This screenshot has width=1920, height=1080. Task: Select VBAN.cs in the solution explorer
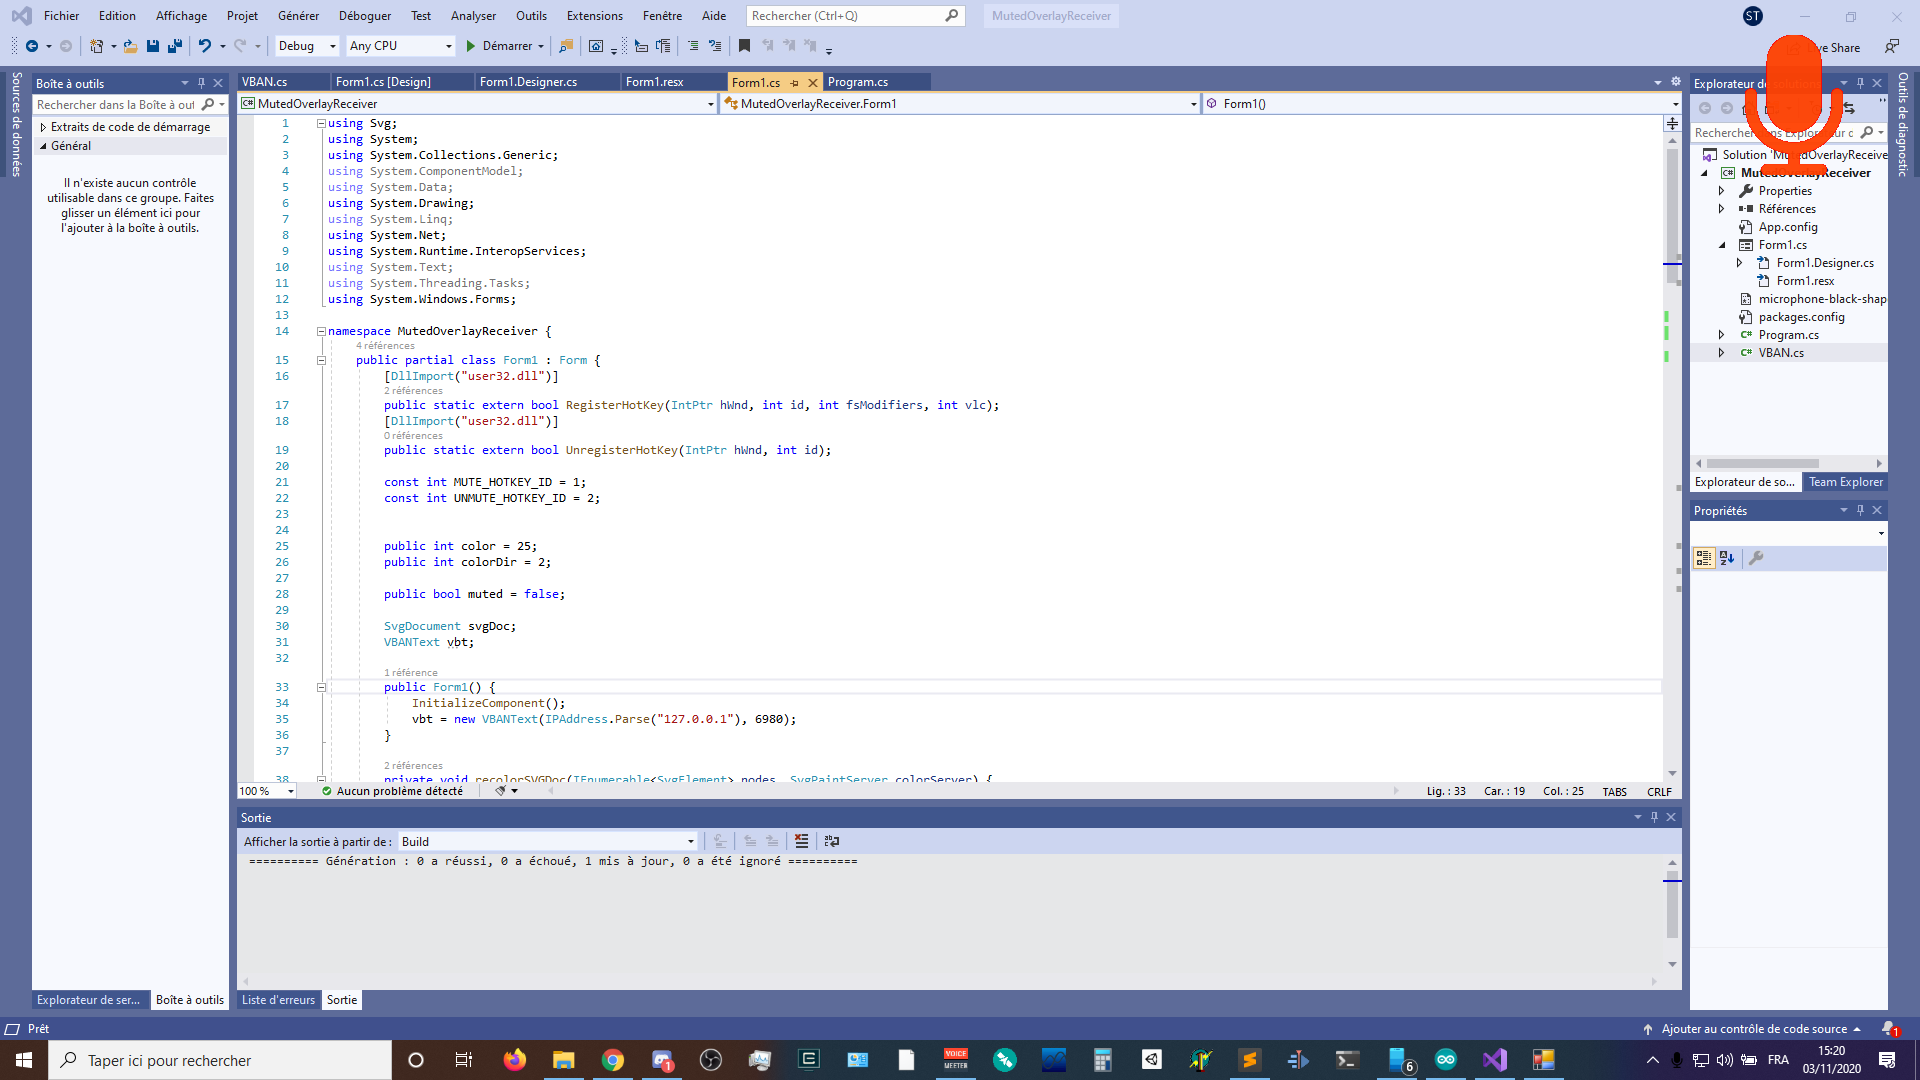[x=1781, y=353]
